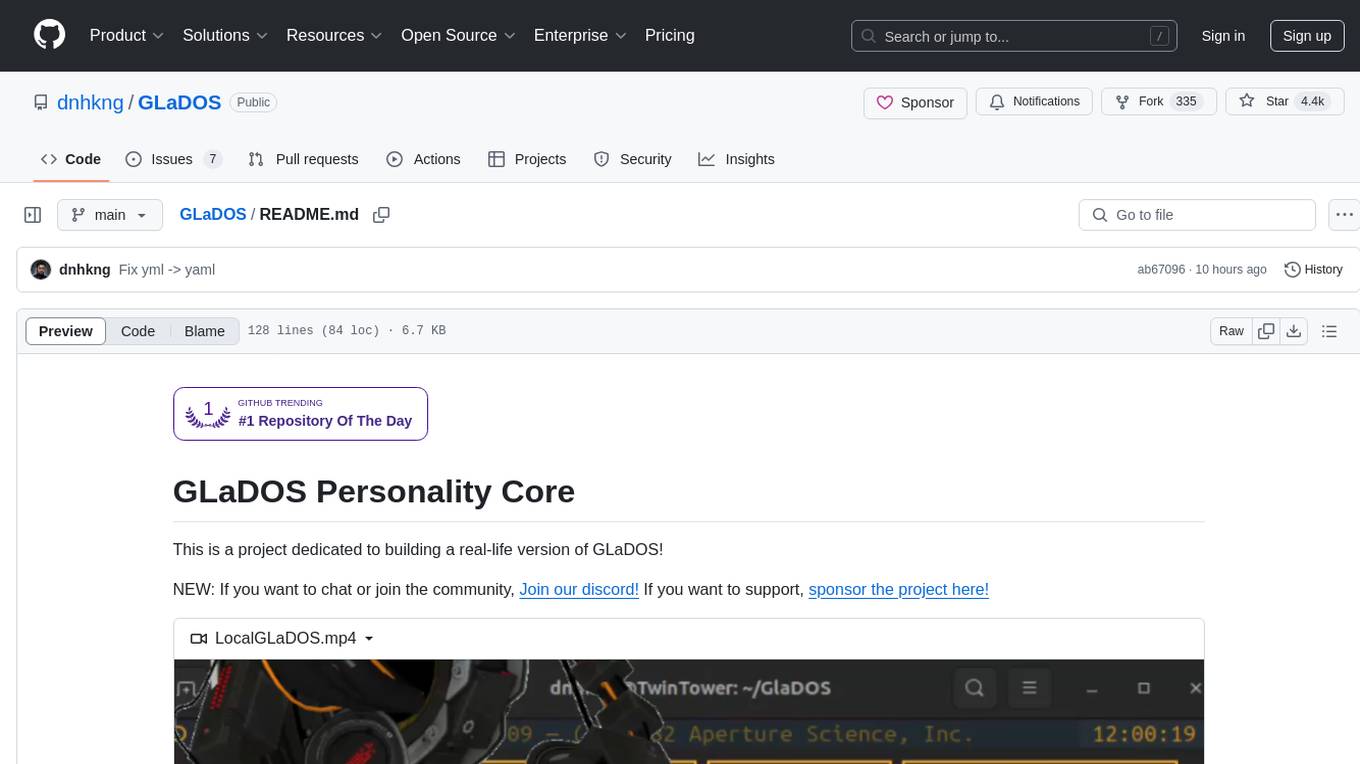The width and height of the screenshot is (1360, 764).
Task: Click the Sign up button
Action: 1307,36
